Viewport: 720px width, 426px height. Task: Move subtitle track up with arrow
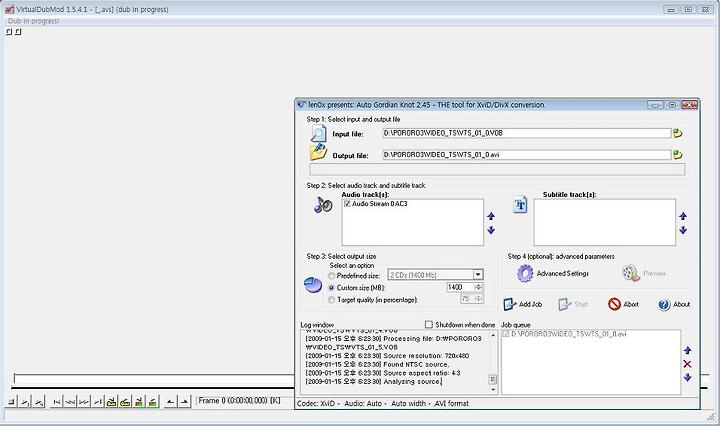683,216
